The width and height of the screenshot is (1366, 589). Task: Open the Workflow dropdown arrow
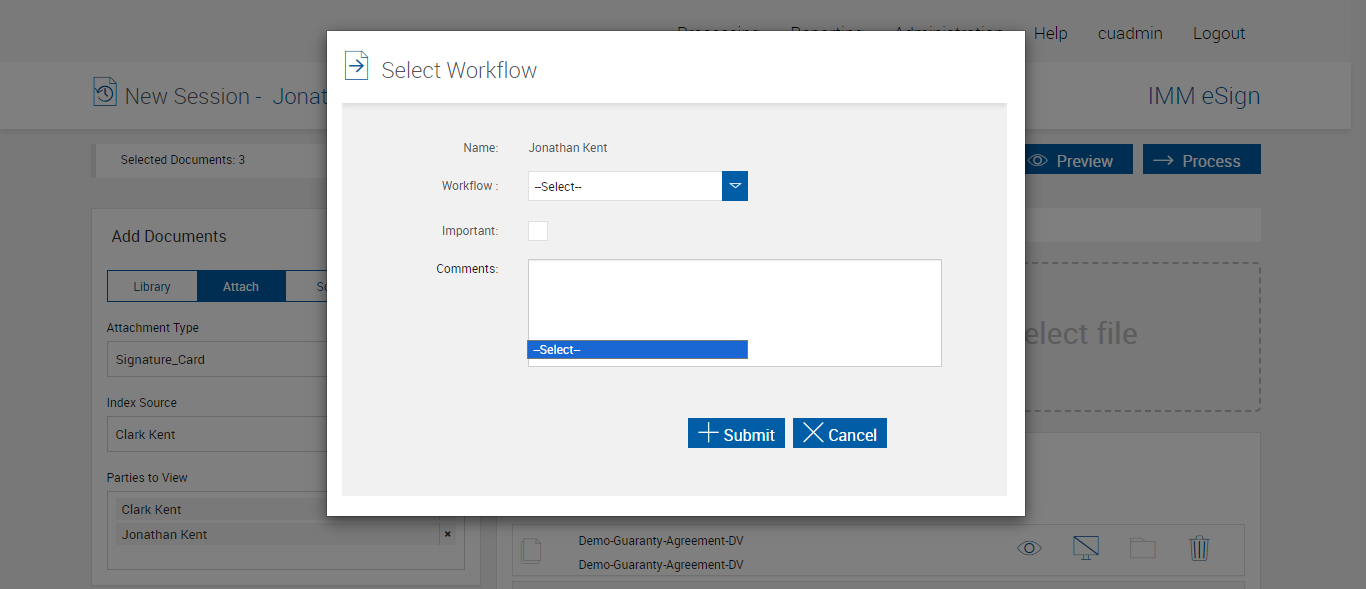(x=735, y=186)
